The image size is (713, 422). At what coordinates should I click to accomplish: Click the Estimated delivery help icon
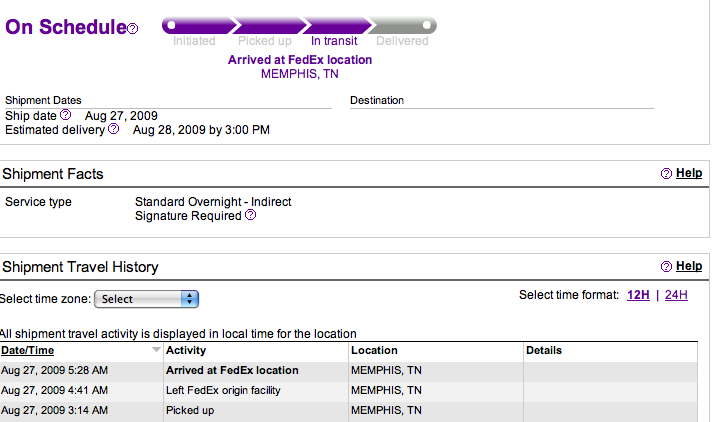point(114,129)
